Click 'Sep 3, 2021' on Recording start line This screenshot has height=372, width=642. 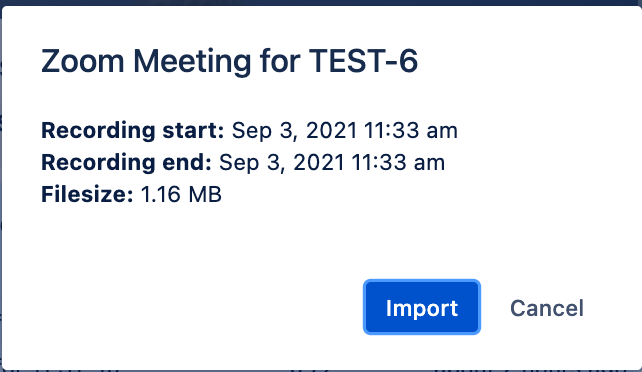coord(295,131)
